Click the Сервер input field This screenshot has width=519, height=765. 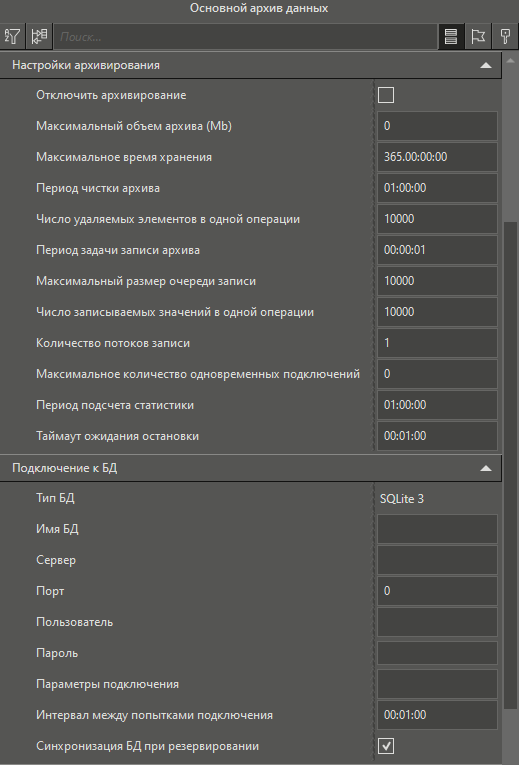pyautogui.click(x=437, y=560)
